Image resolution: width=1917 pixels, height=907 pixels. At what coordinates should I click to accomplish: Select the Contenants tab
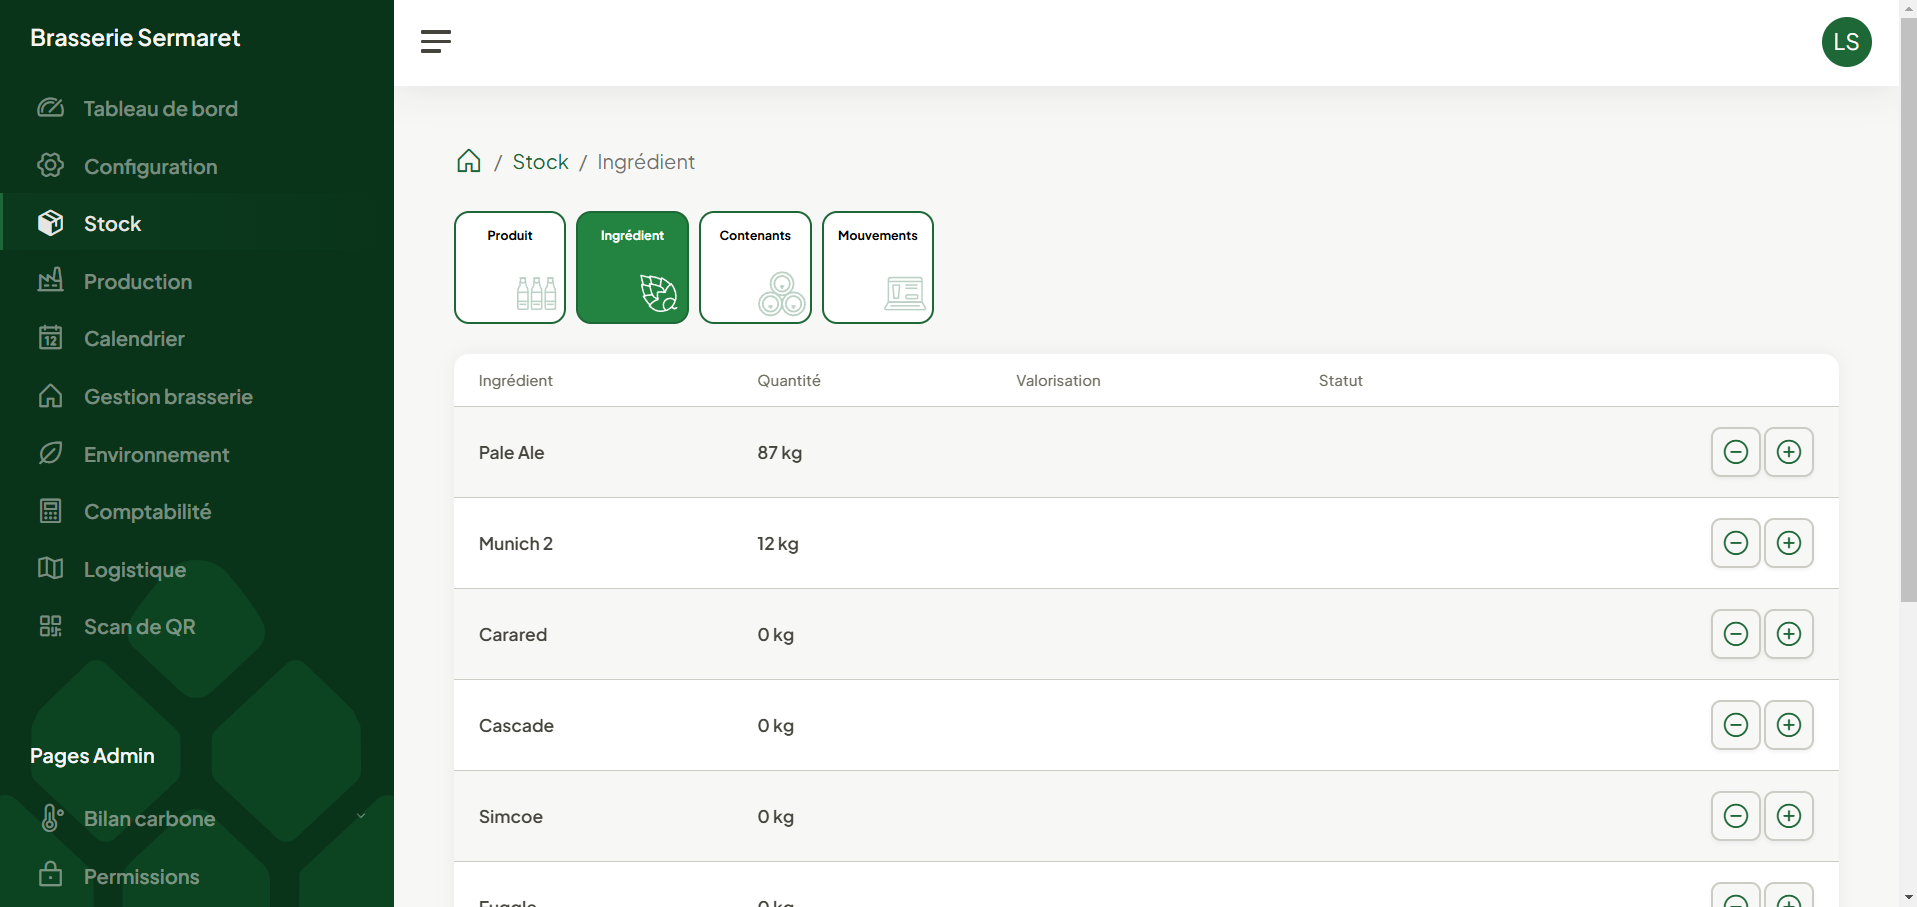pyautogui.click(x=755, y=267)
